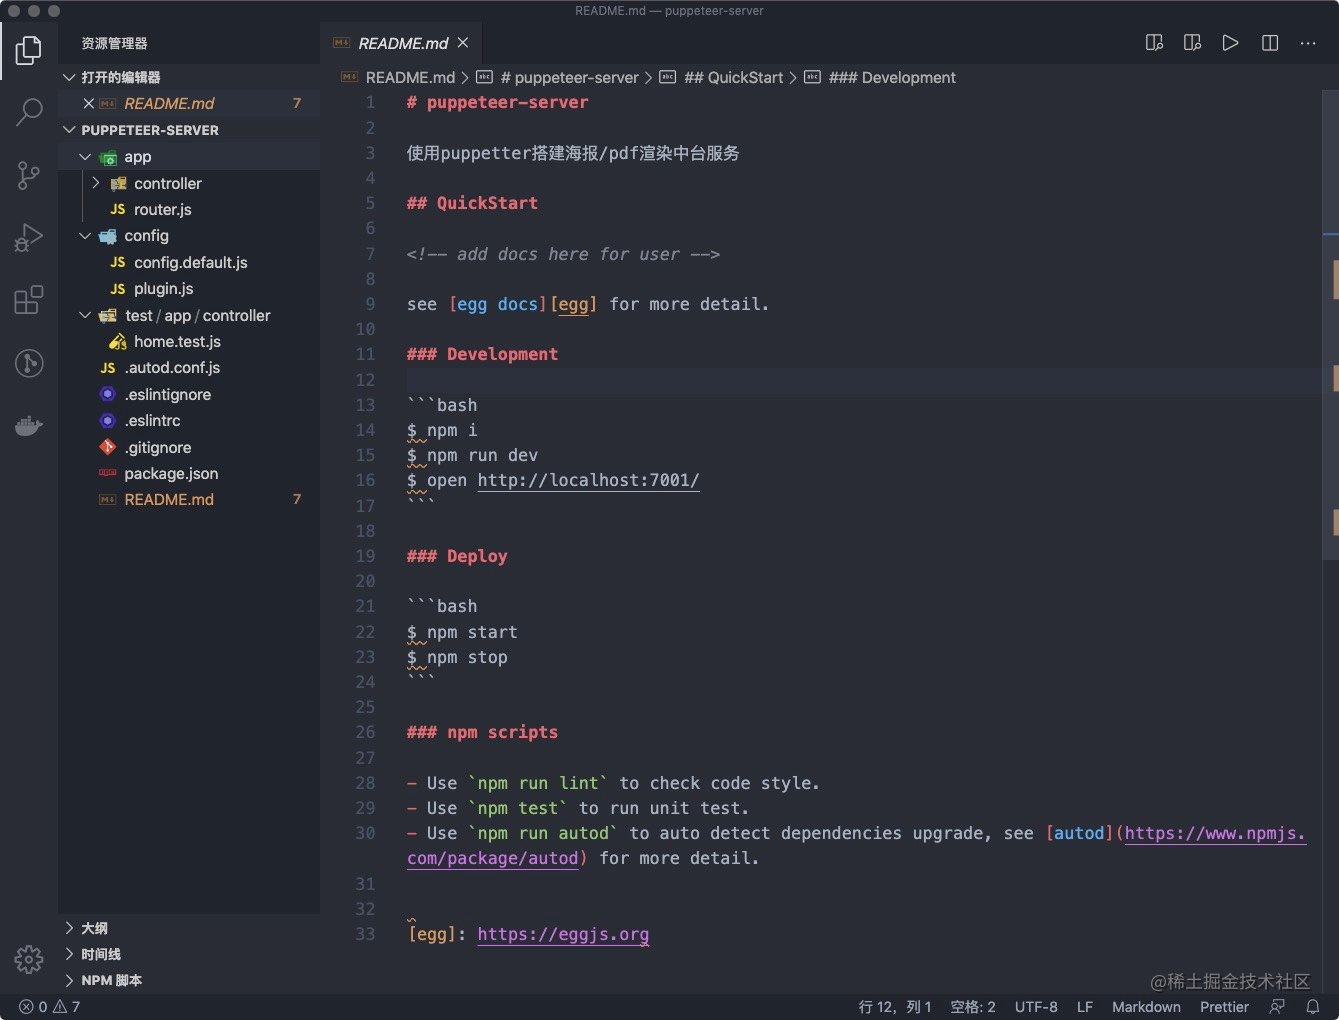Open config.default.js file
Image resolution: width=1339 pixels, height=1020 pixels.
coord(189,262)
